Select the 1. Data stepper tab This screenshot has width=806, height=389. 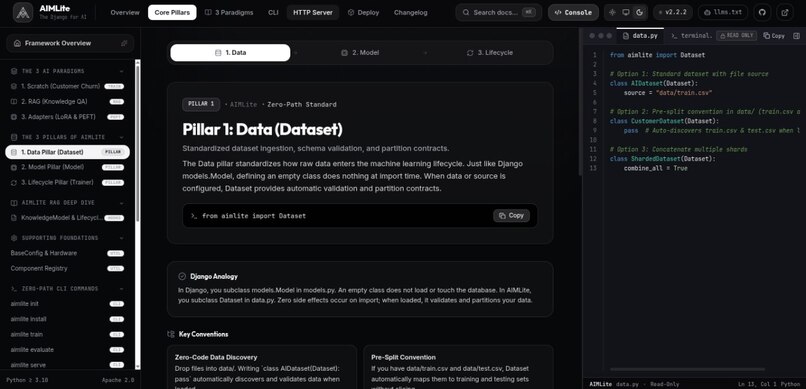(x=230, y=52)
